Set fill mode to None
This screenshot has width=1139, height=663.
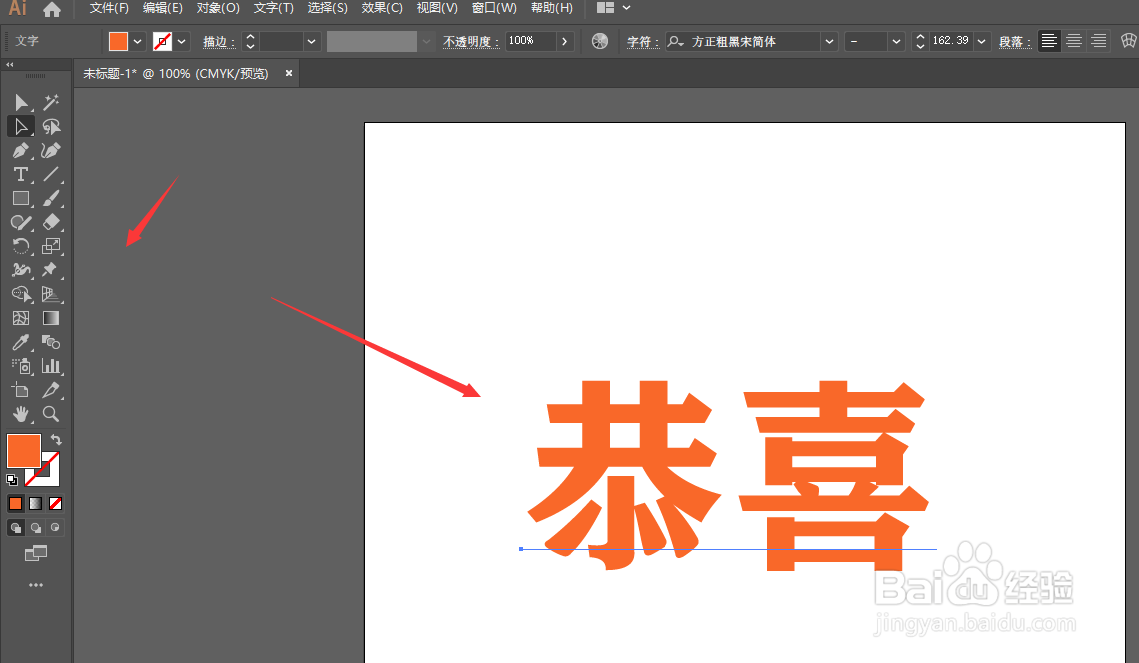55,503
